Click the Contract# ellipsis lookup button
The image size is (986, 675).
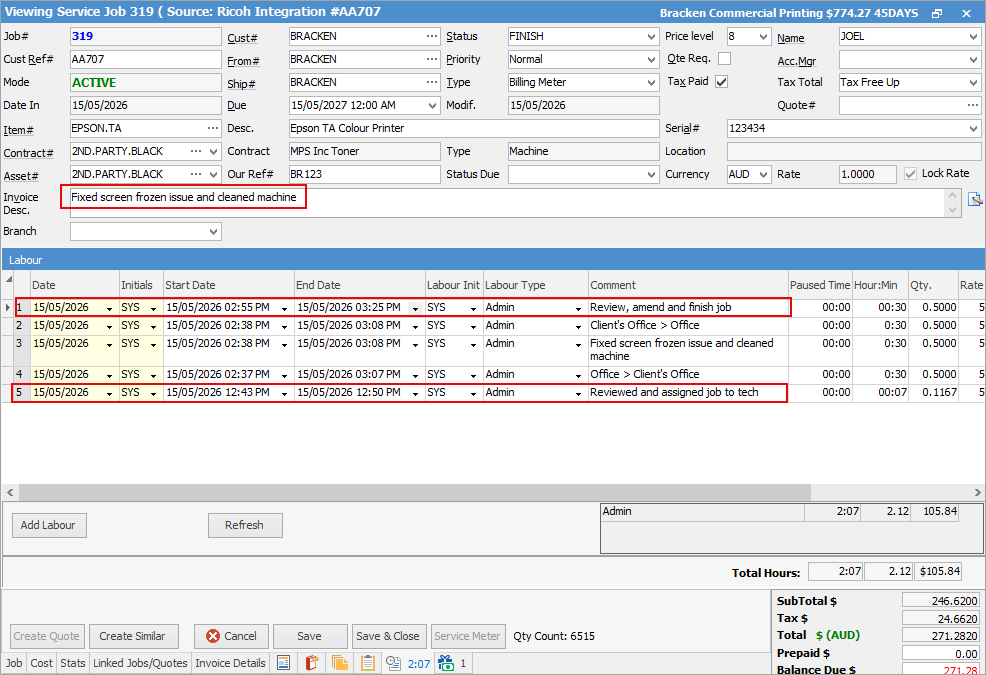196,152
